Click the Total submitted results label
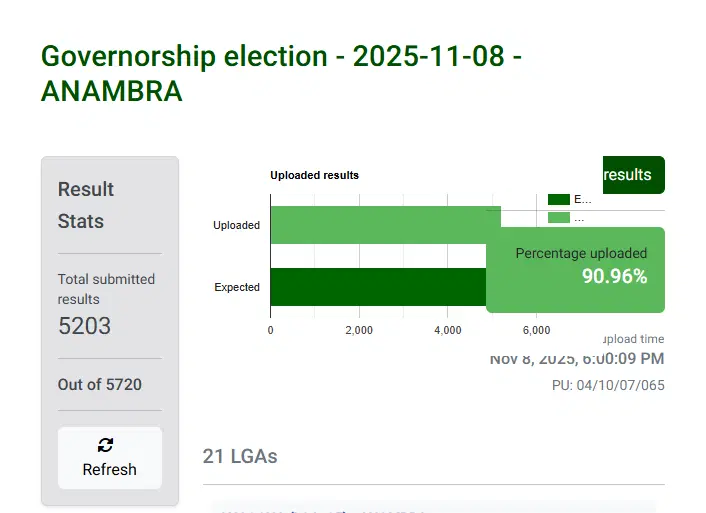Screen dimensions: 706x513 coord(106,289)
